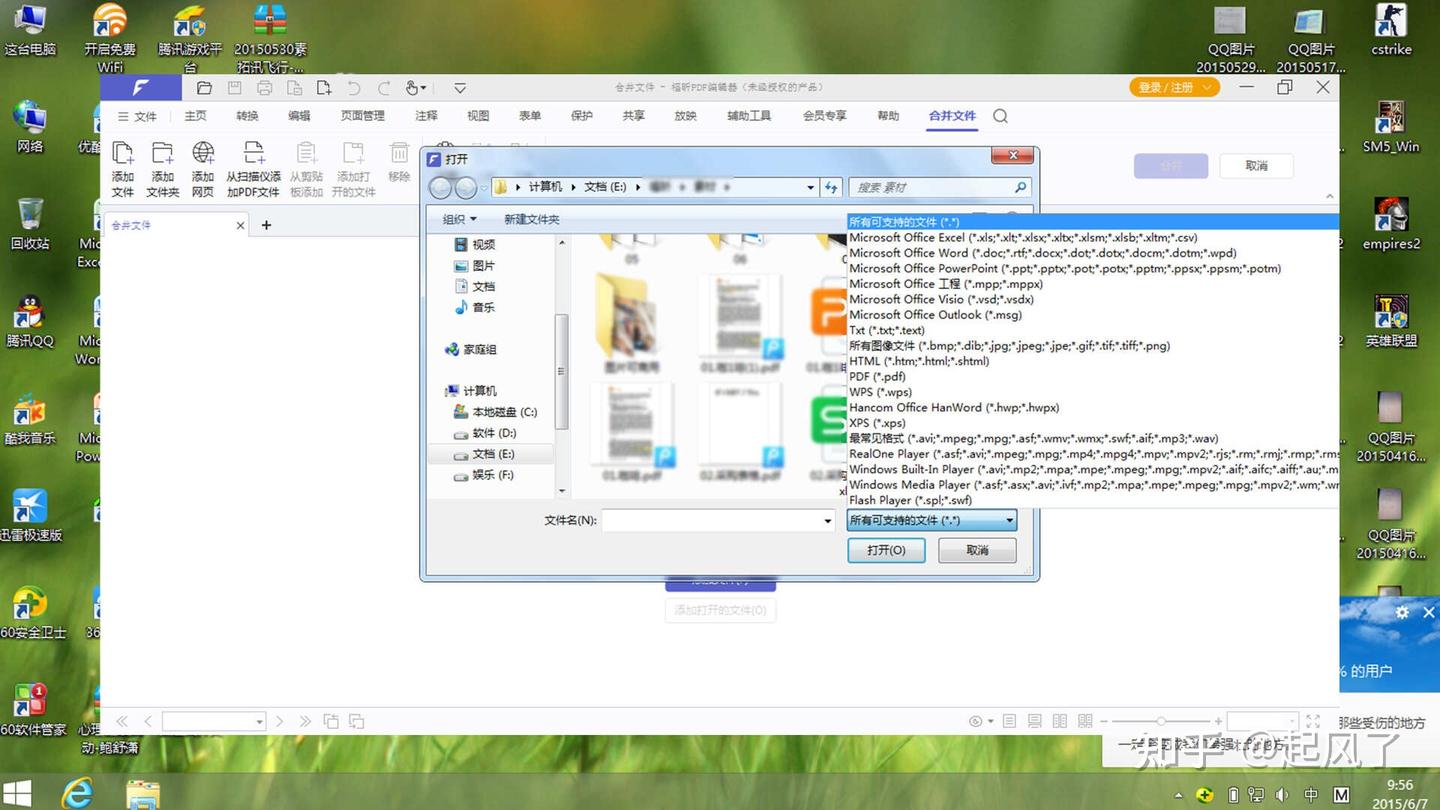
Task: Click the new document icon in quick toolbar
Action: 324,88
